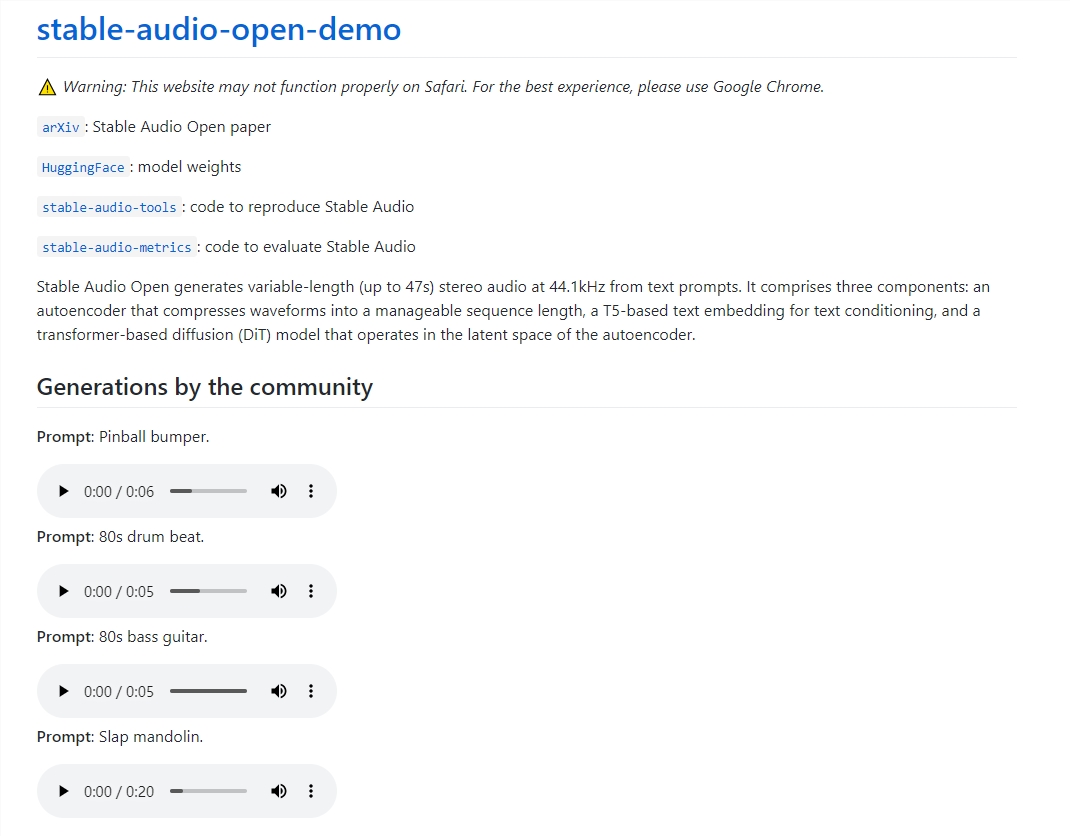Click the Slap mandolin seek bar
This screenshot has height=836, width=1070.
(207, 791)
